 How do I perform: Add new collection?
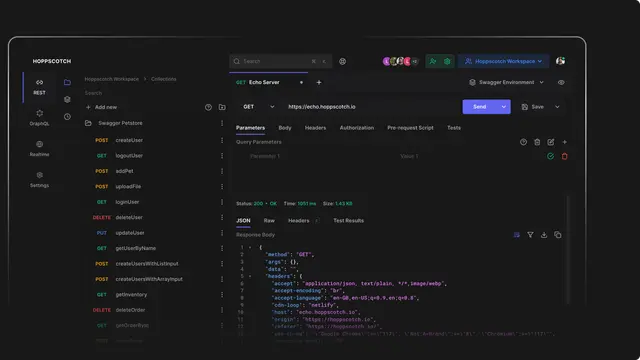(101, 107)
